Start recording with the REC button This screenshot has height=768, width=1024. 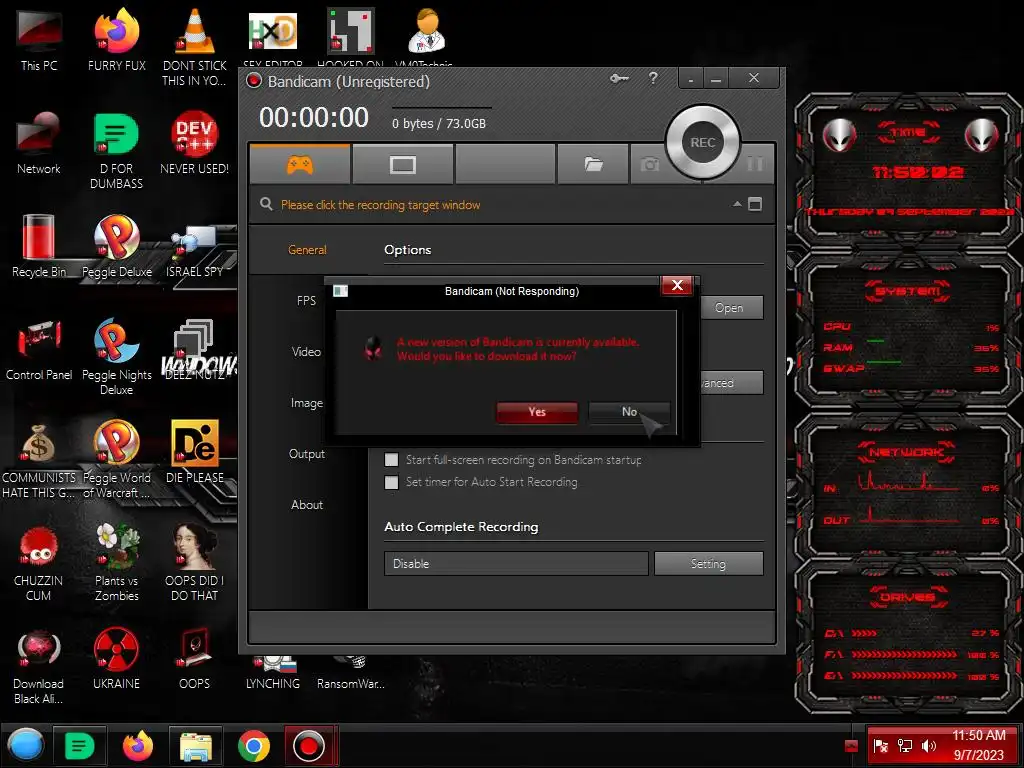(x=703, y=142)
